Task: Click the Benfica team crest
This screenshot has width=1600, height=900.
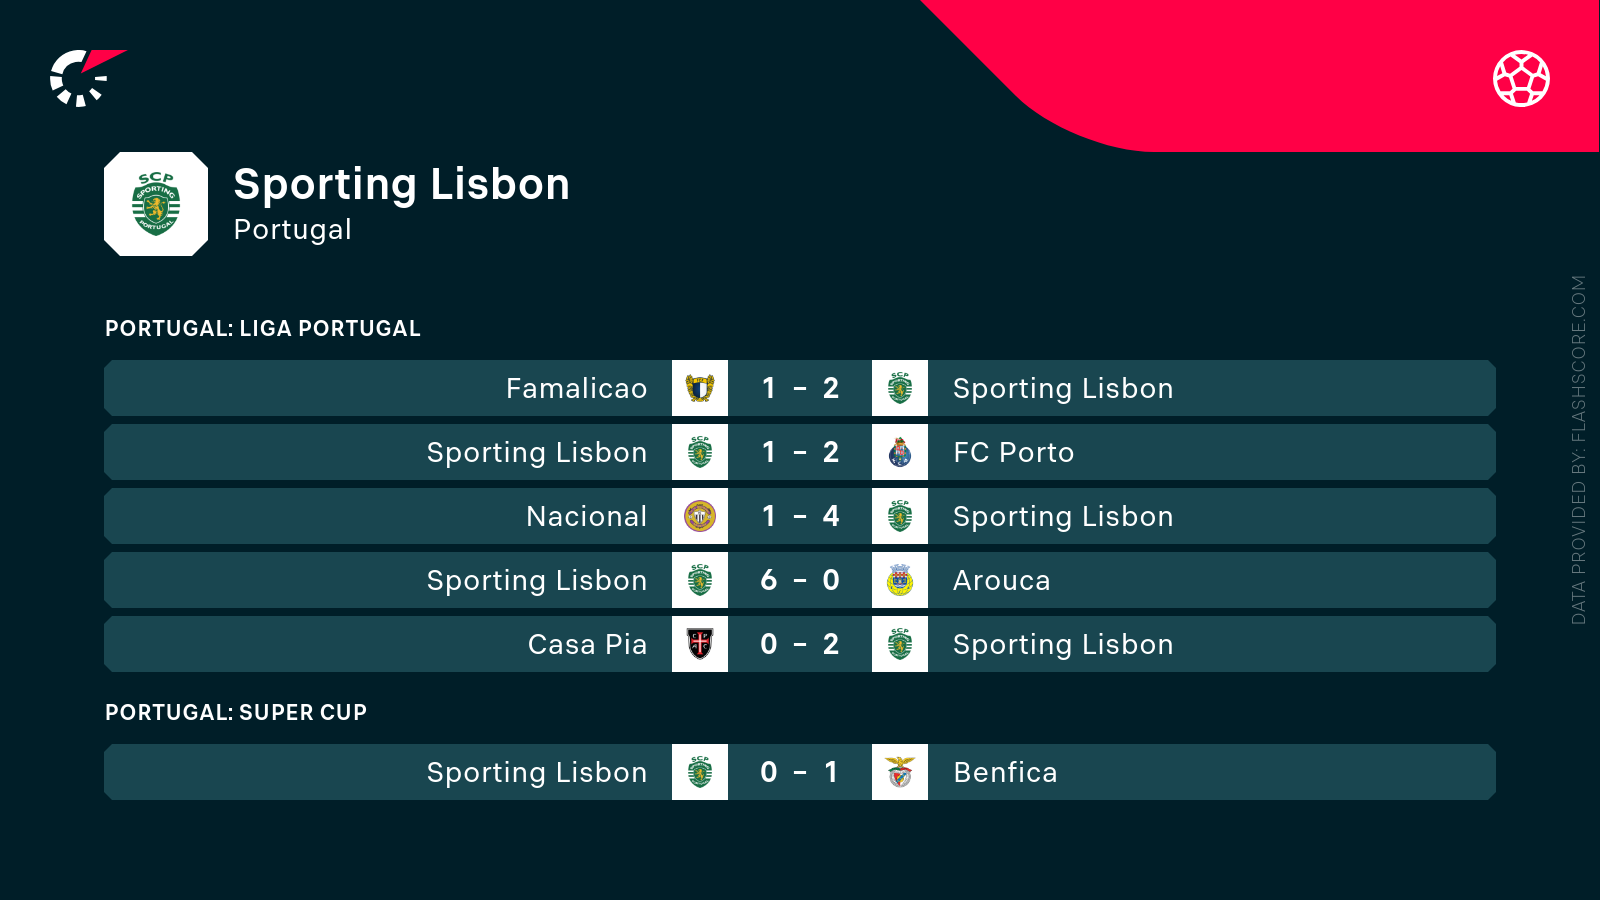Action: pyautogui.click(x=900, y=772)
